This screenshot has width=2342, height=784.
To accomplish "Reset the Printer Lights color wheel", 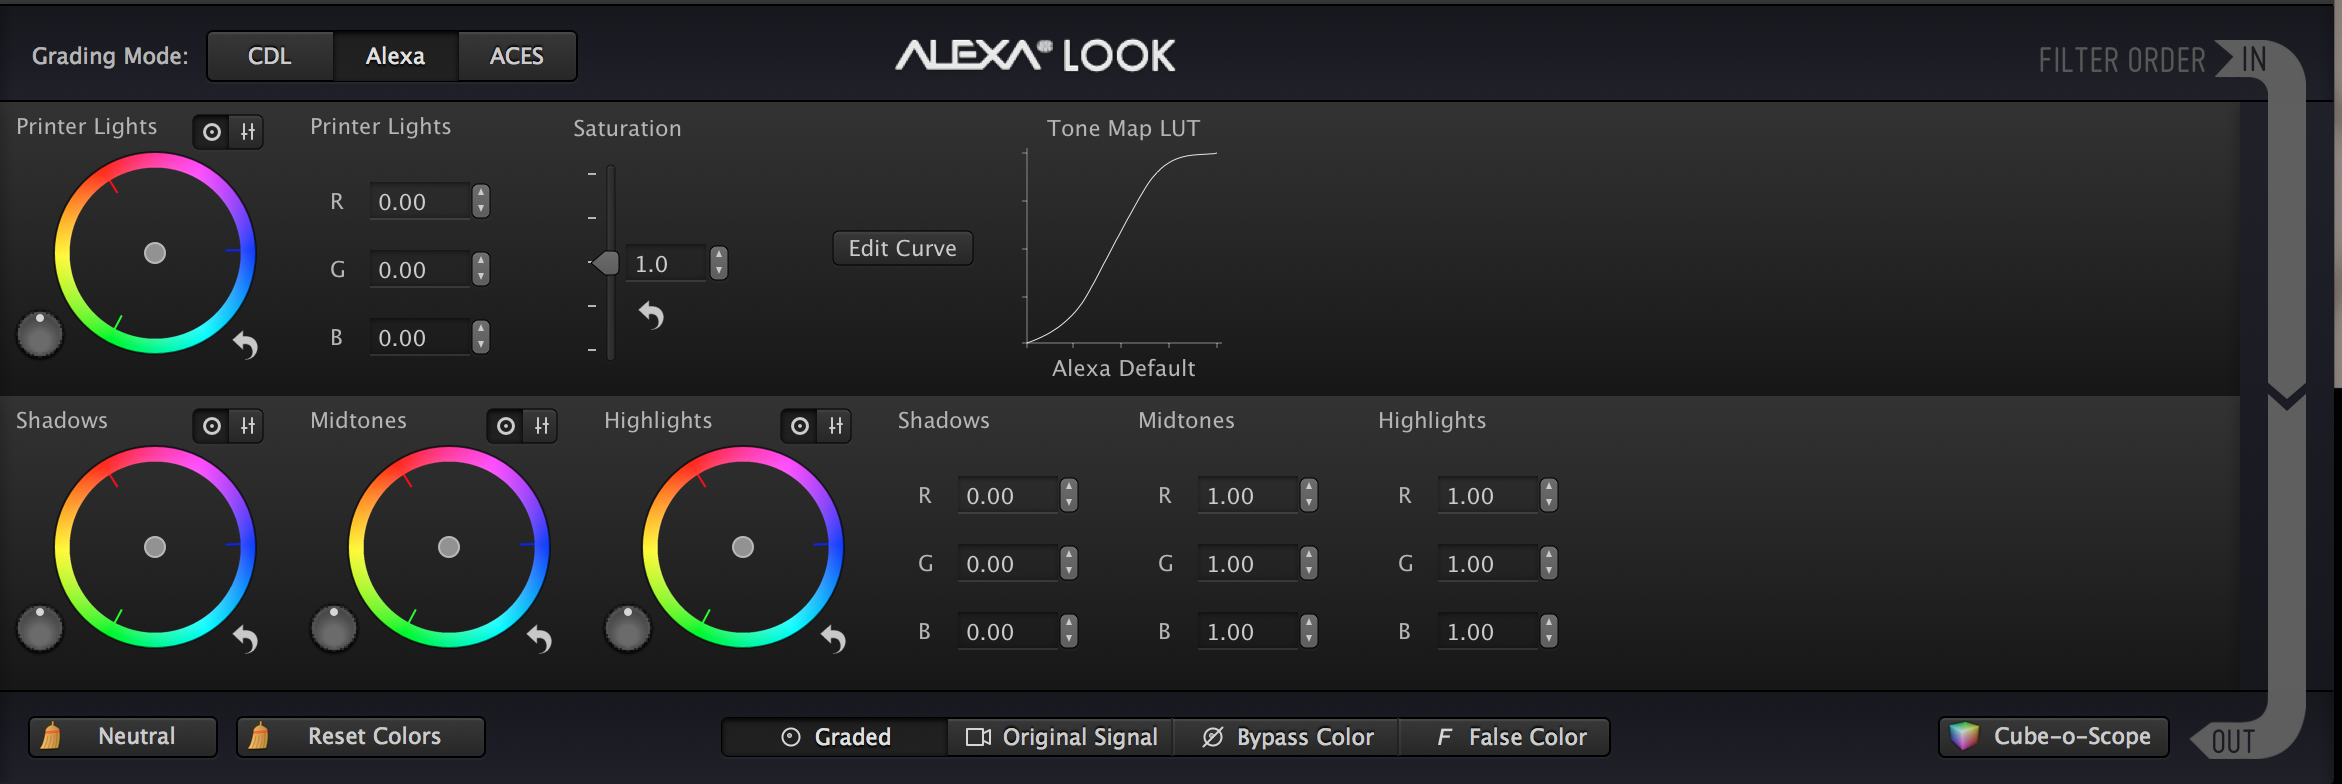I will [x=246, y=346].
